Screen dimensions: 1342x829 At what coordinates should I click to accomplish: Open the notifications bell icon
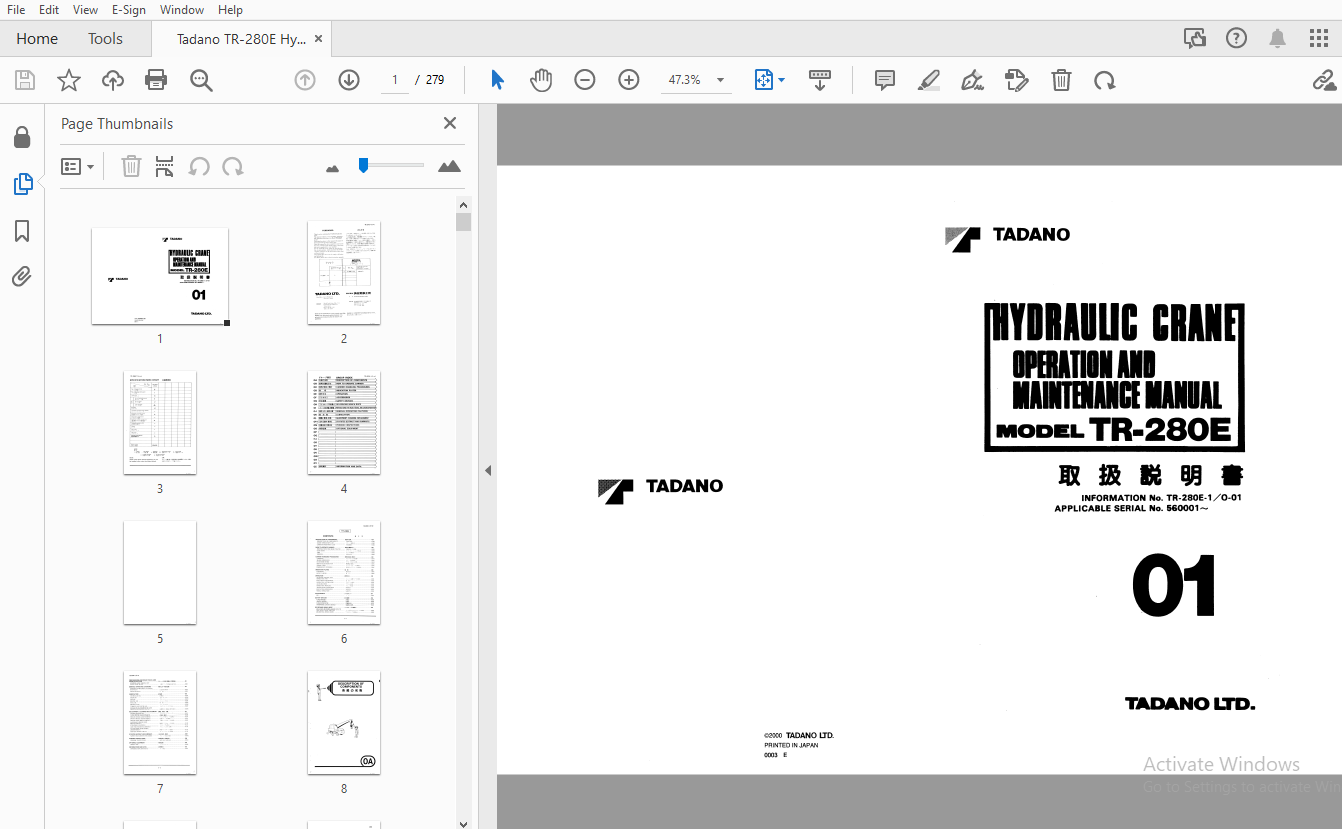[x=1277, y=39]
